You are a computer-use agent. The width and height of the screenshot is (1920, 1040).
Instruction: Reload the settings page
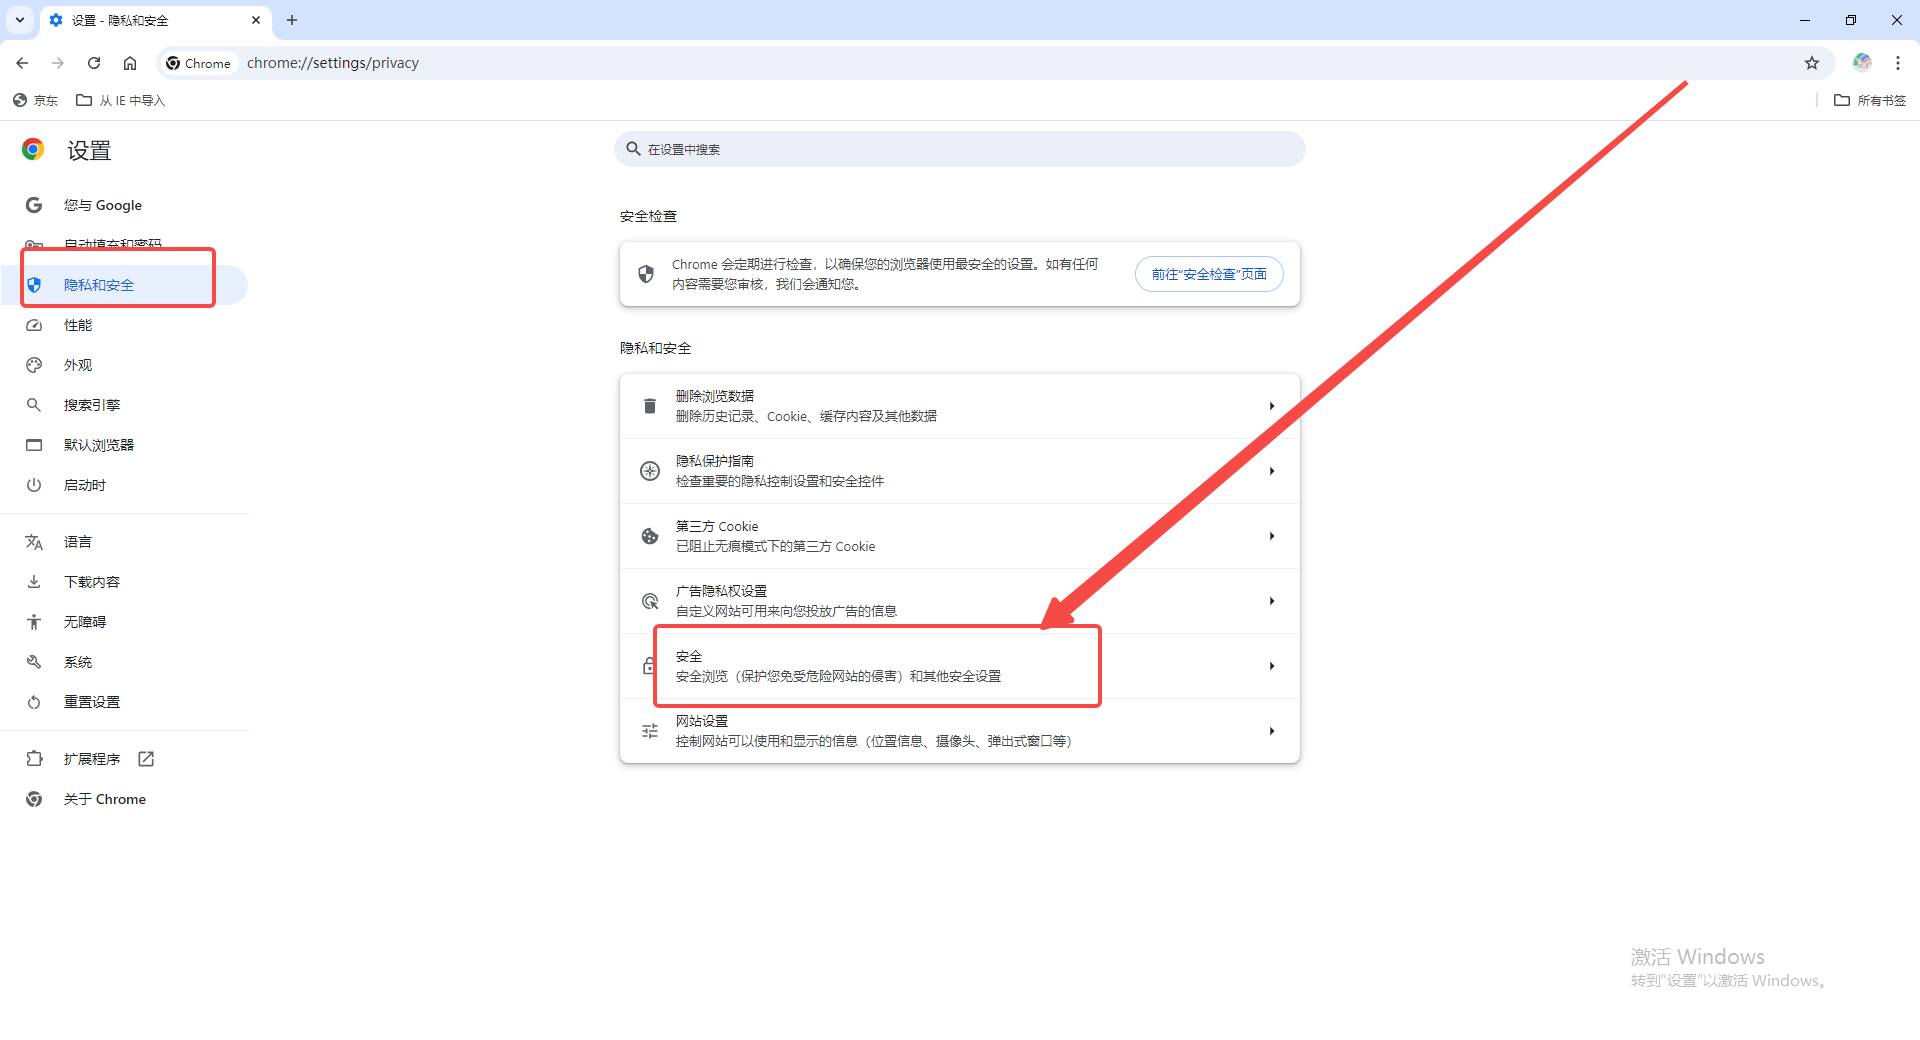pos(94,63)
